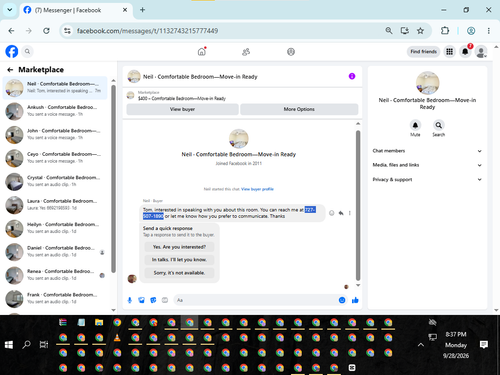The width and height of the screenshot is (500, 375).
Task: Open the account profile avatar menu
Action: coord(481,52)
